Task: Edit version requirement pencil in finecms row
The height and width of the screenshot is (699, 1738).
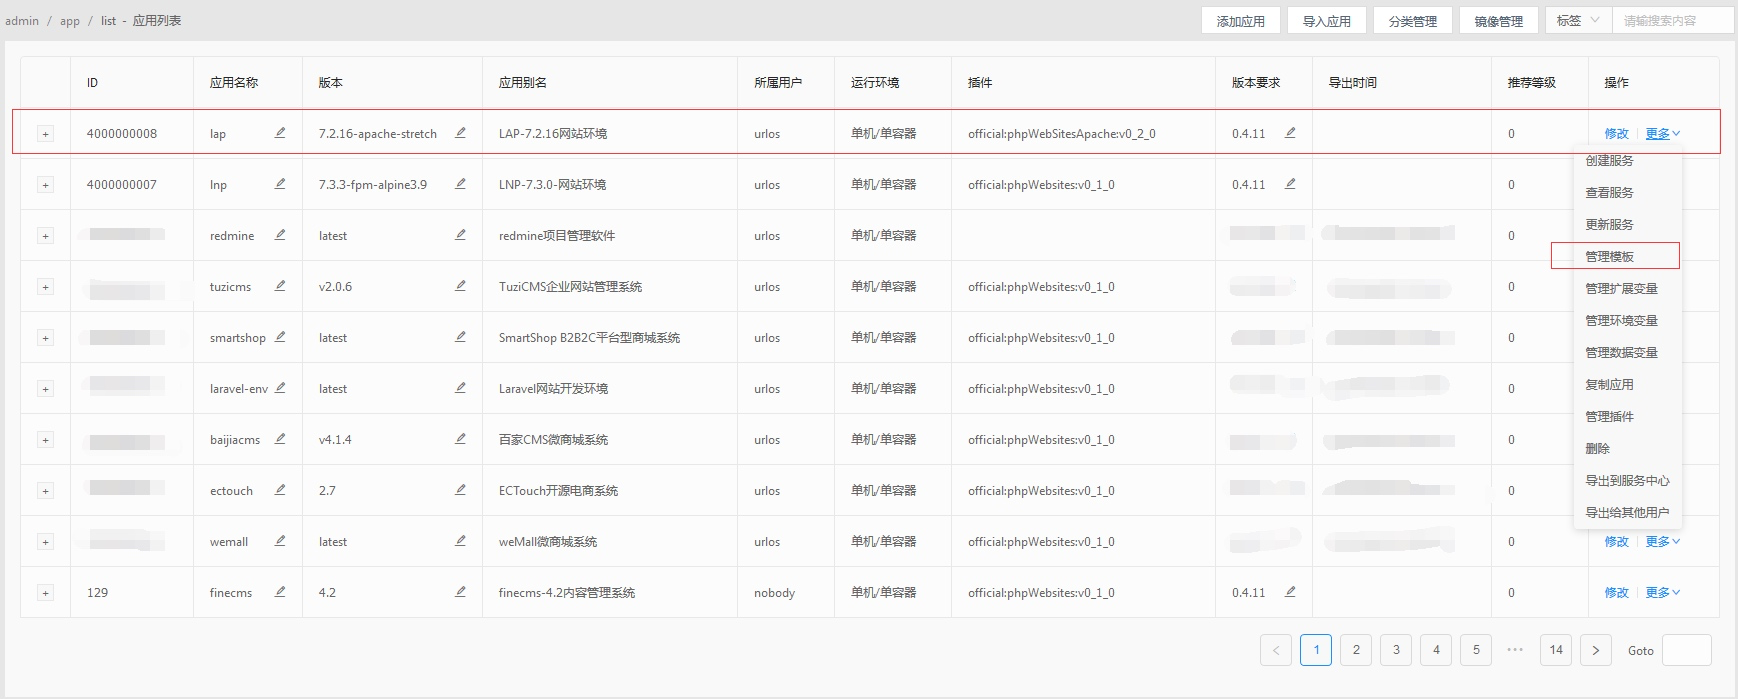Action: coord(1290,591)
